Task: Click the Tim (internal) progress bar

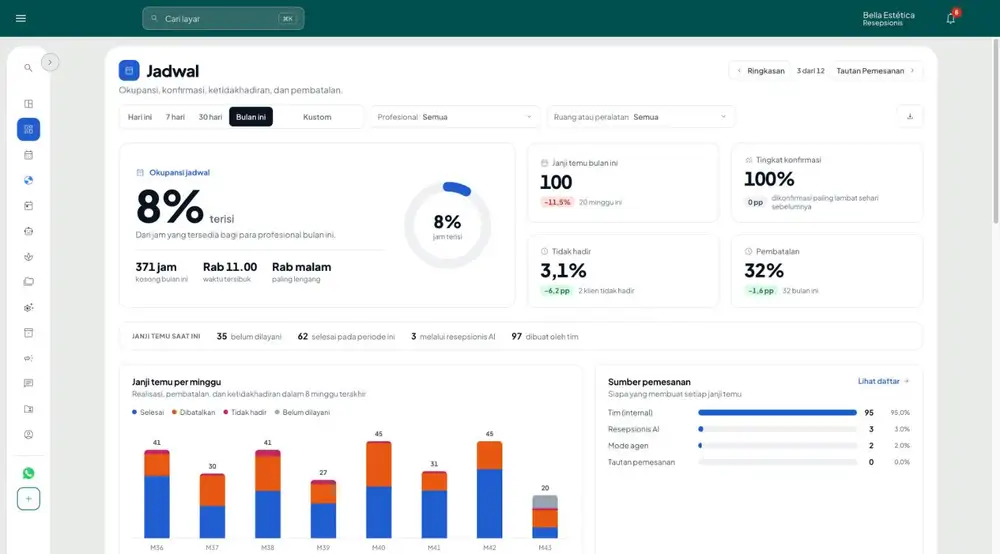Action: pos(777,412)
